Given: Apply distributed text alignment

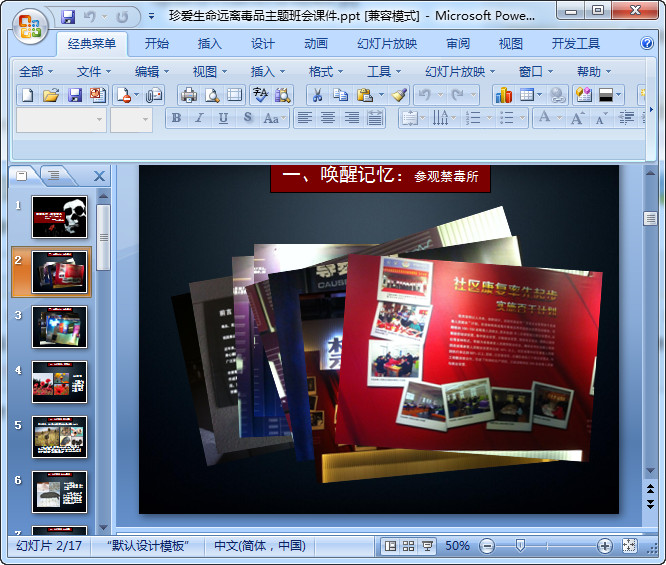Looking at the screenshot, I should click(x=375, y=118).
